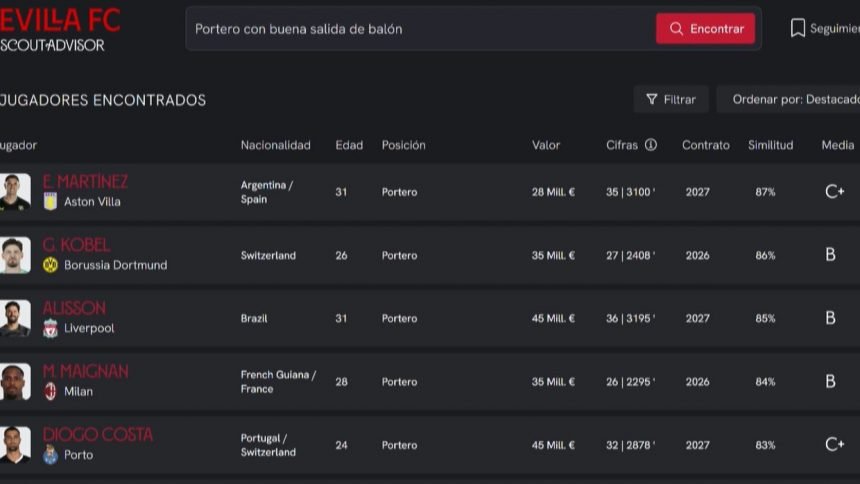Click the Aston Villa club crest icon
This screenshot has width=860, height=484.
tap(50, 201)
